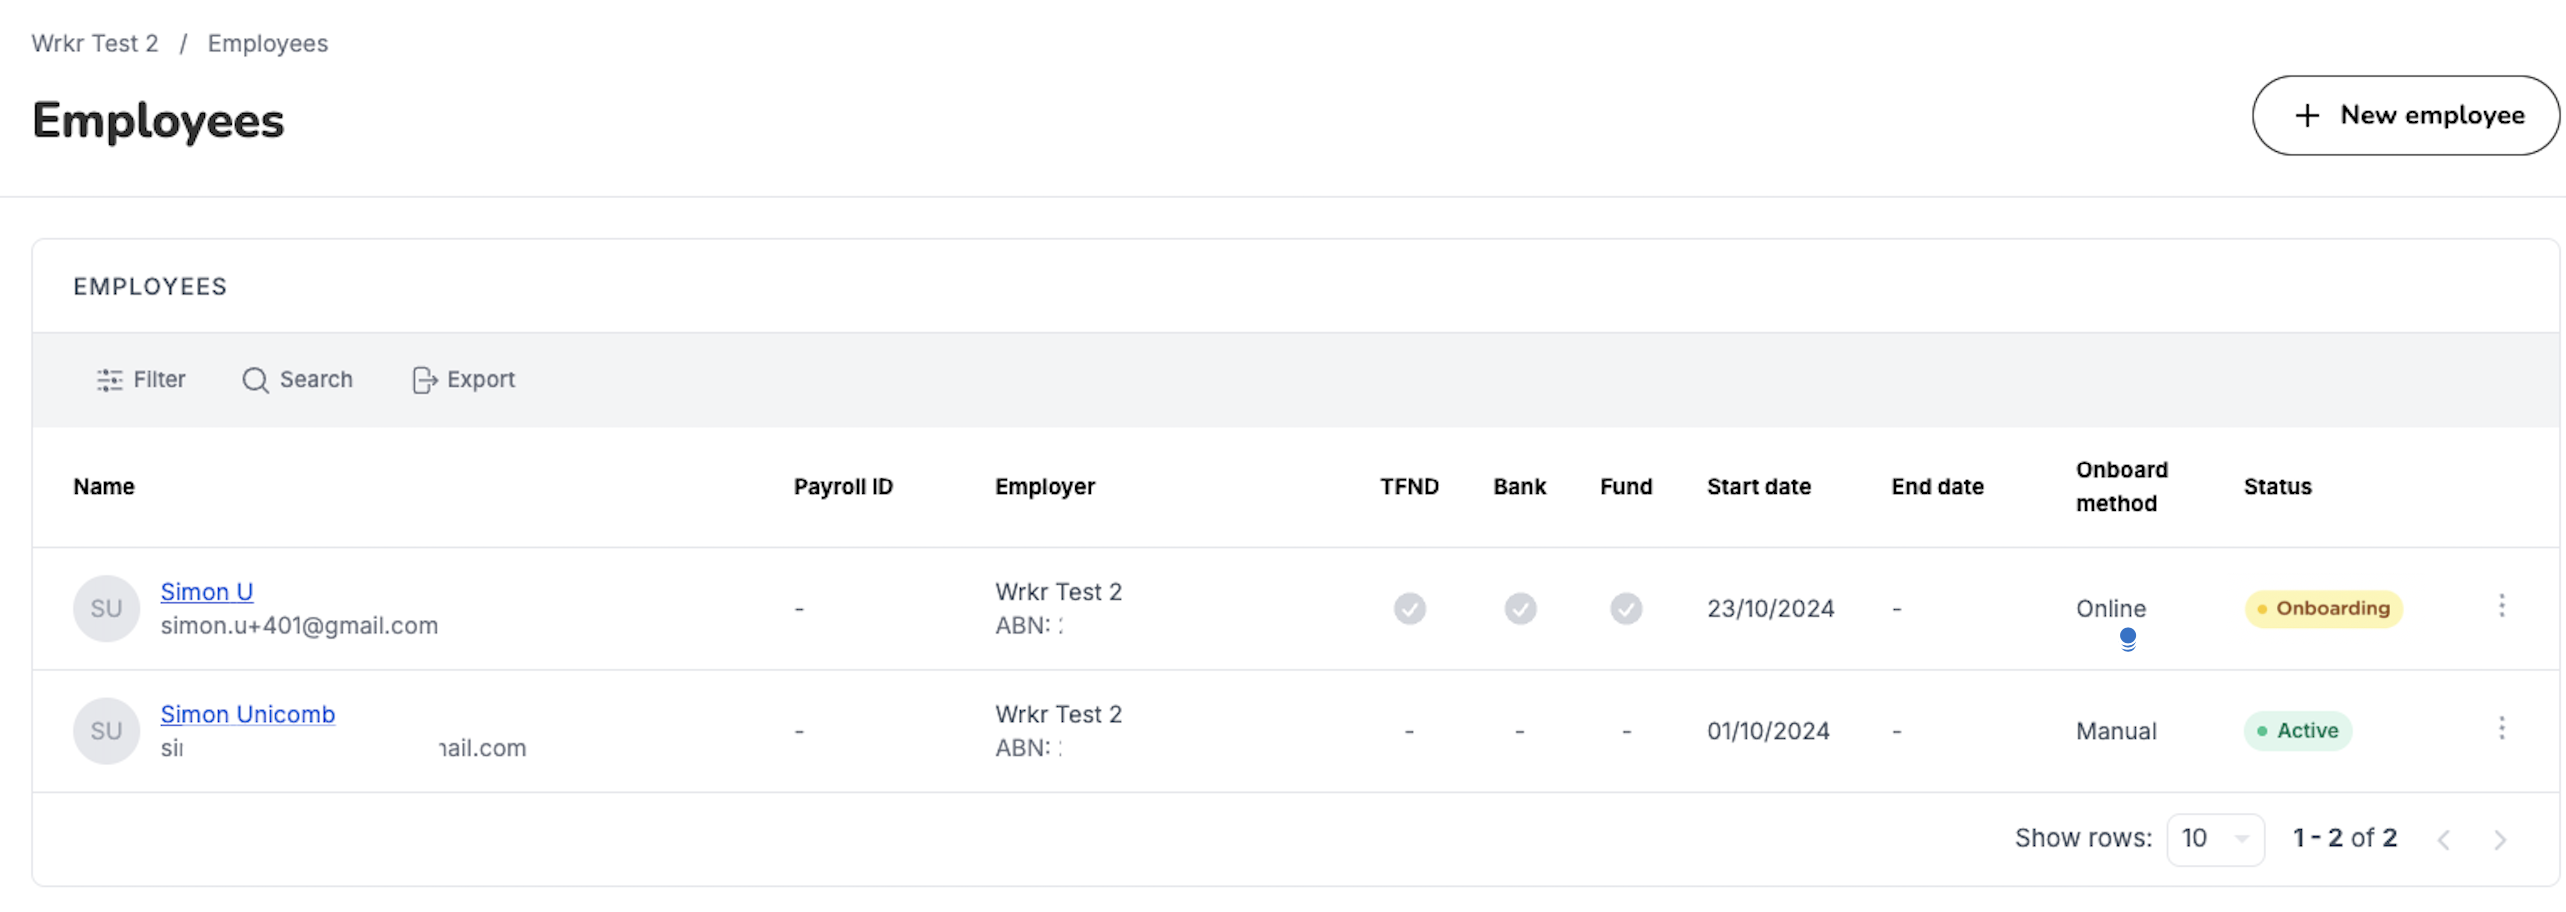Open Simon Unicomb's profile link

pos(248,714)
